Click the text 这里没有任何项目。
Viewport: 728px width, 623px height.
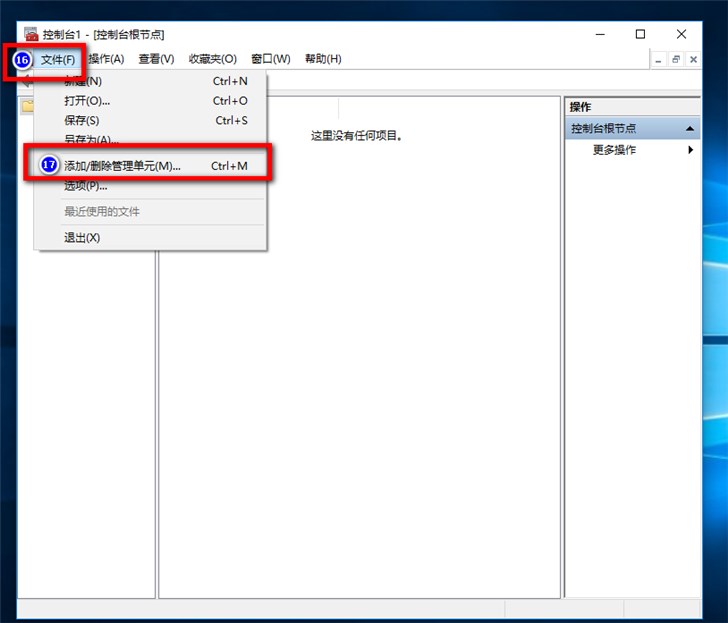click(357, 136)
